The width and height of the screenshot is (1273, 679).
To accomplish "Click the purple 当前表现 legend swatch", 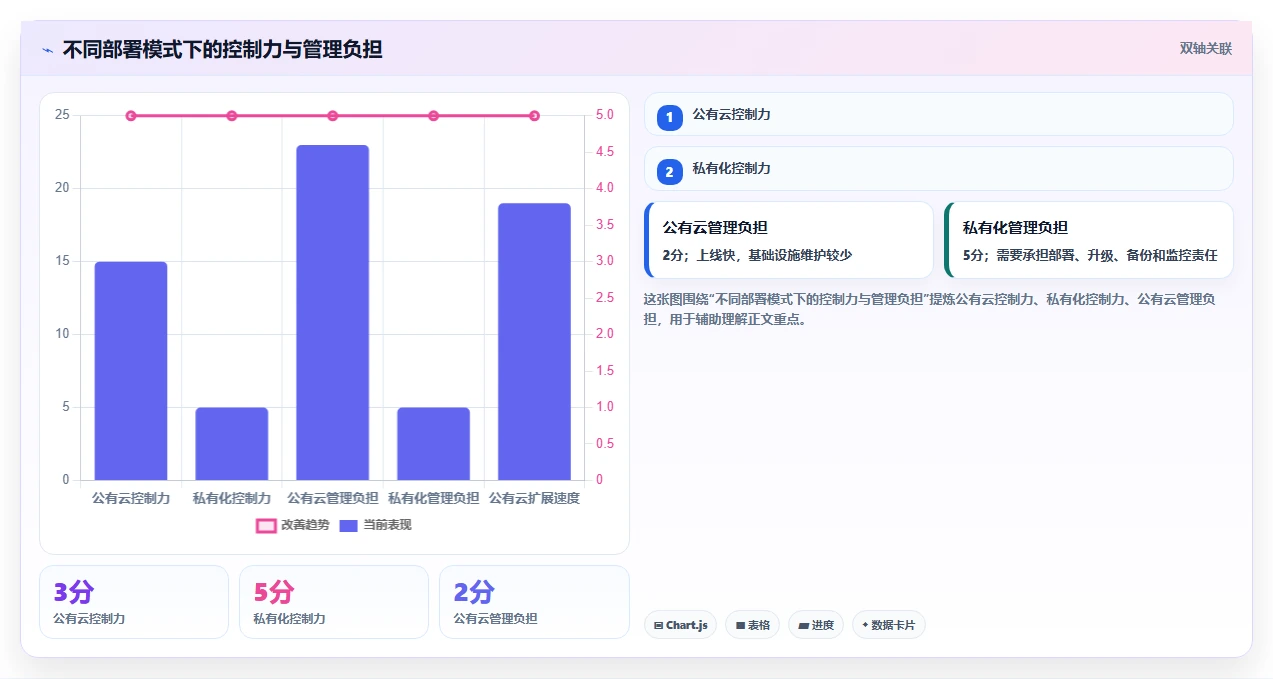I will click(x=348, y=525).
